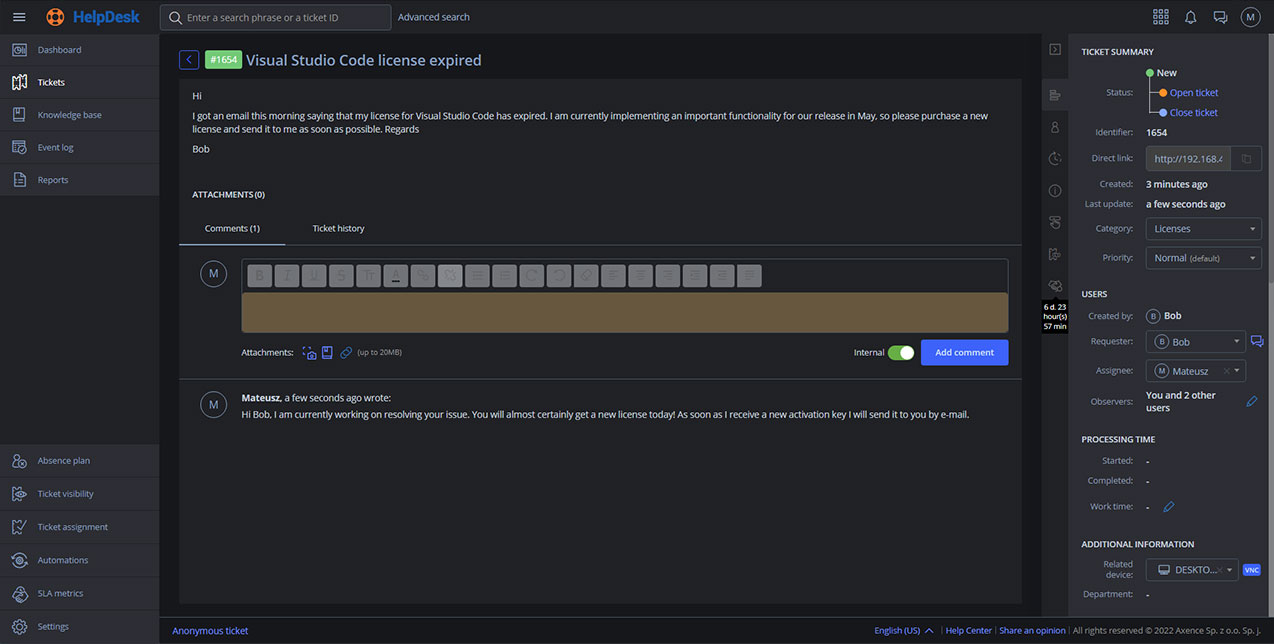Open Reports in the sidebar
This screenshot has height=644, width=1274.
[x=80, y=181]
